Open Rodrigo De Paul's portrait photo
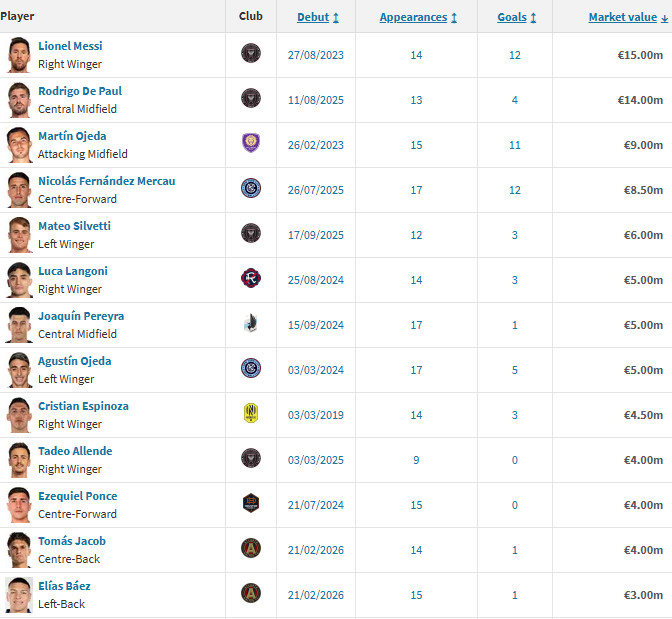Screen dimensions: 672x619 point(19,100)
